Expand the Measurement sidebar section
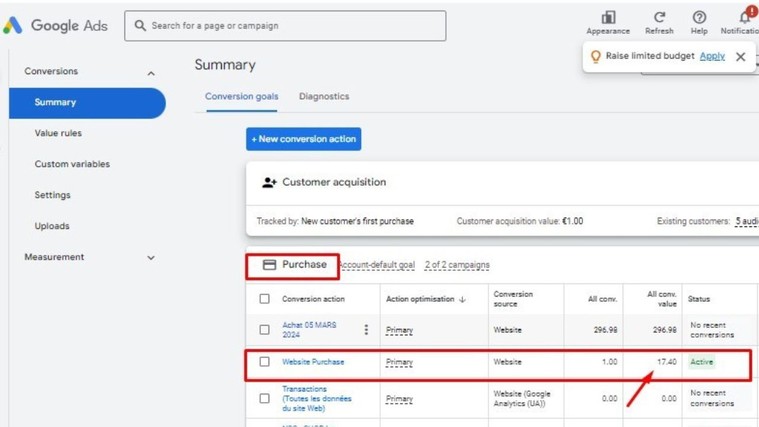Image resolution: width=759 pixels, height=427 pixels. [x=151, y=258]
